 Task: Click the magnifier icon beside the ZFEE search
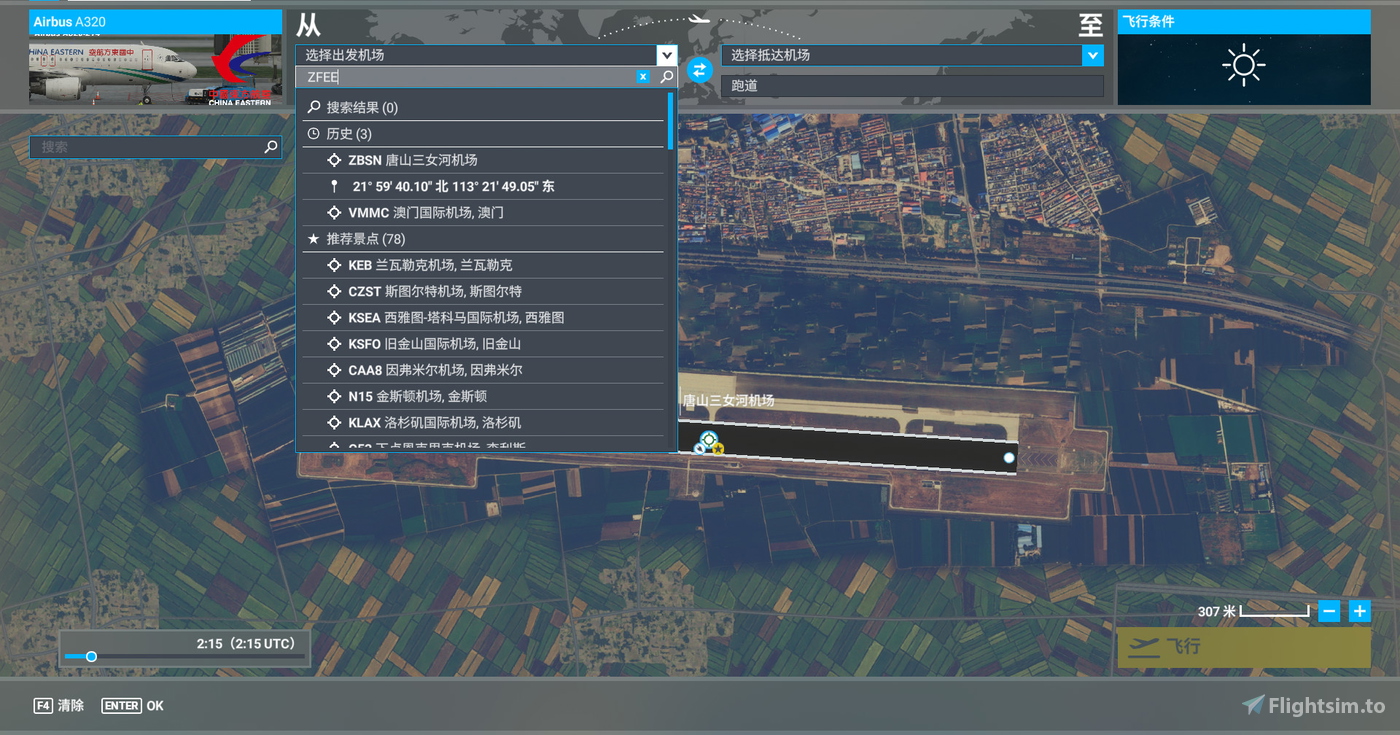665,76
